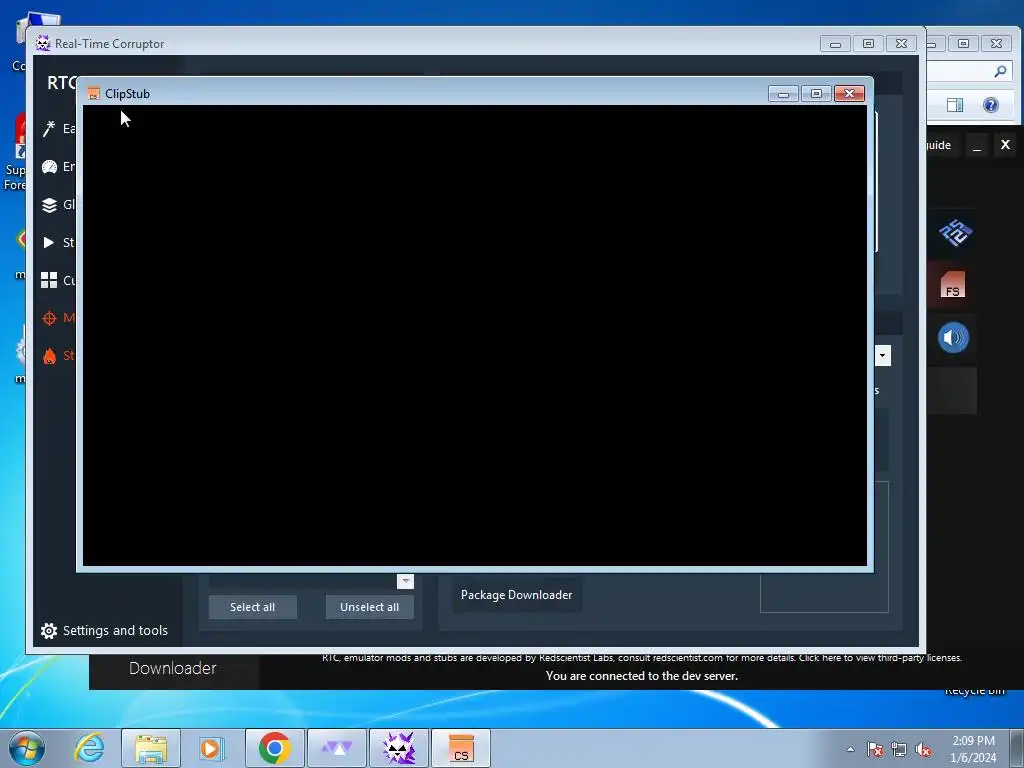The image size is (1024, 768).
Task: Maximize the ClipStub window
Action: pyautogui.click(x=816, y=93)
